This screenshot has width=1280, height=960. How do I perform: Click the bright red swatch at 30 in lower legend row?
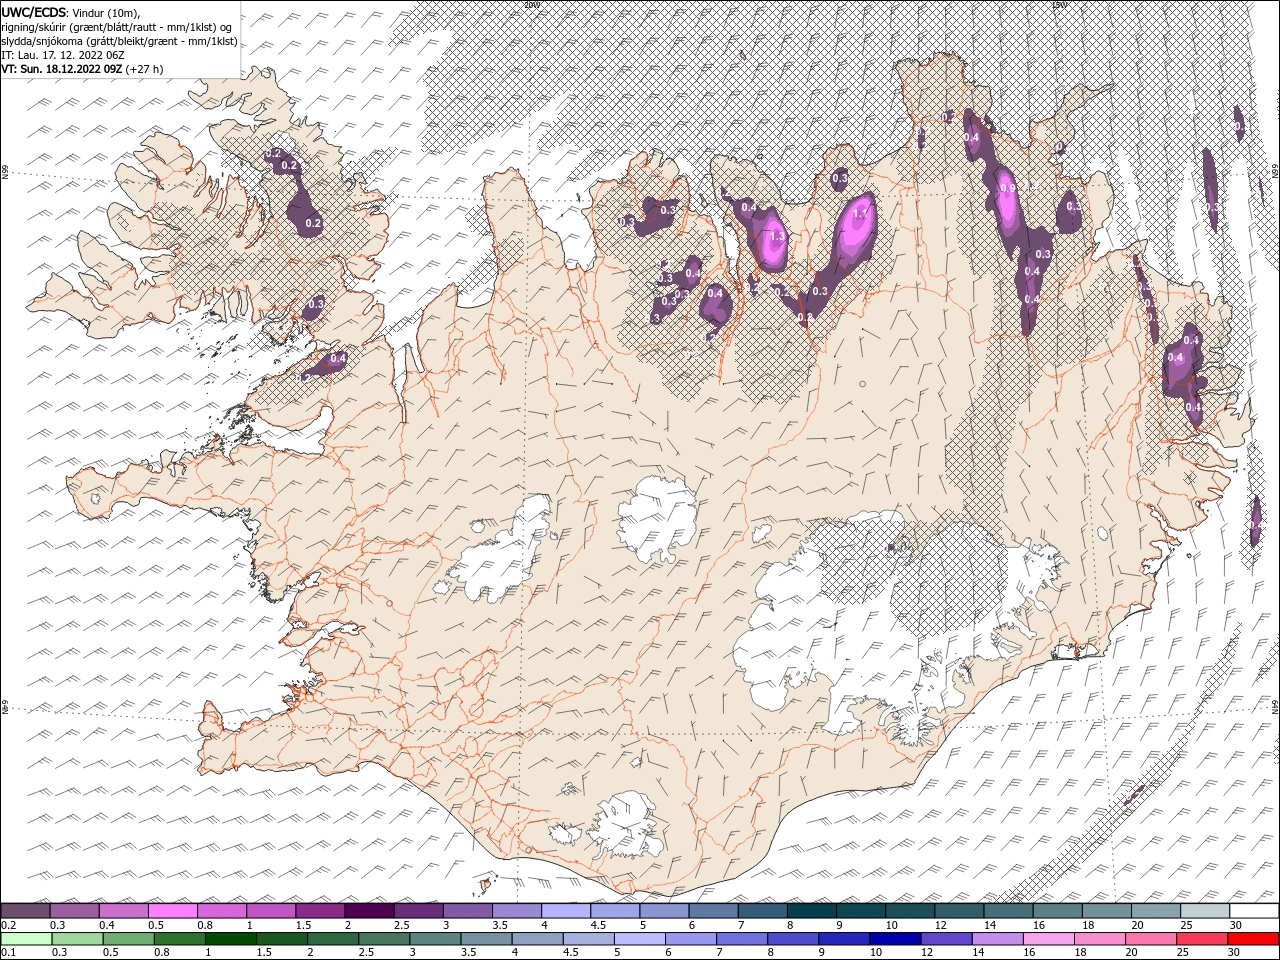tap(1252, 939)
